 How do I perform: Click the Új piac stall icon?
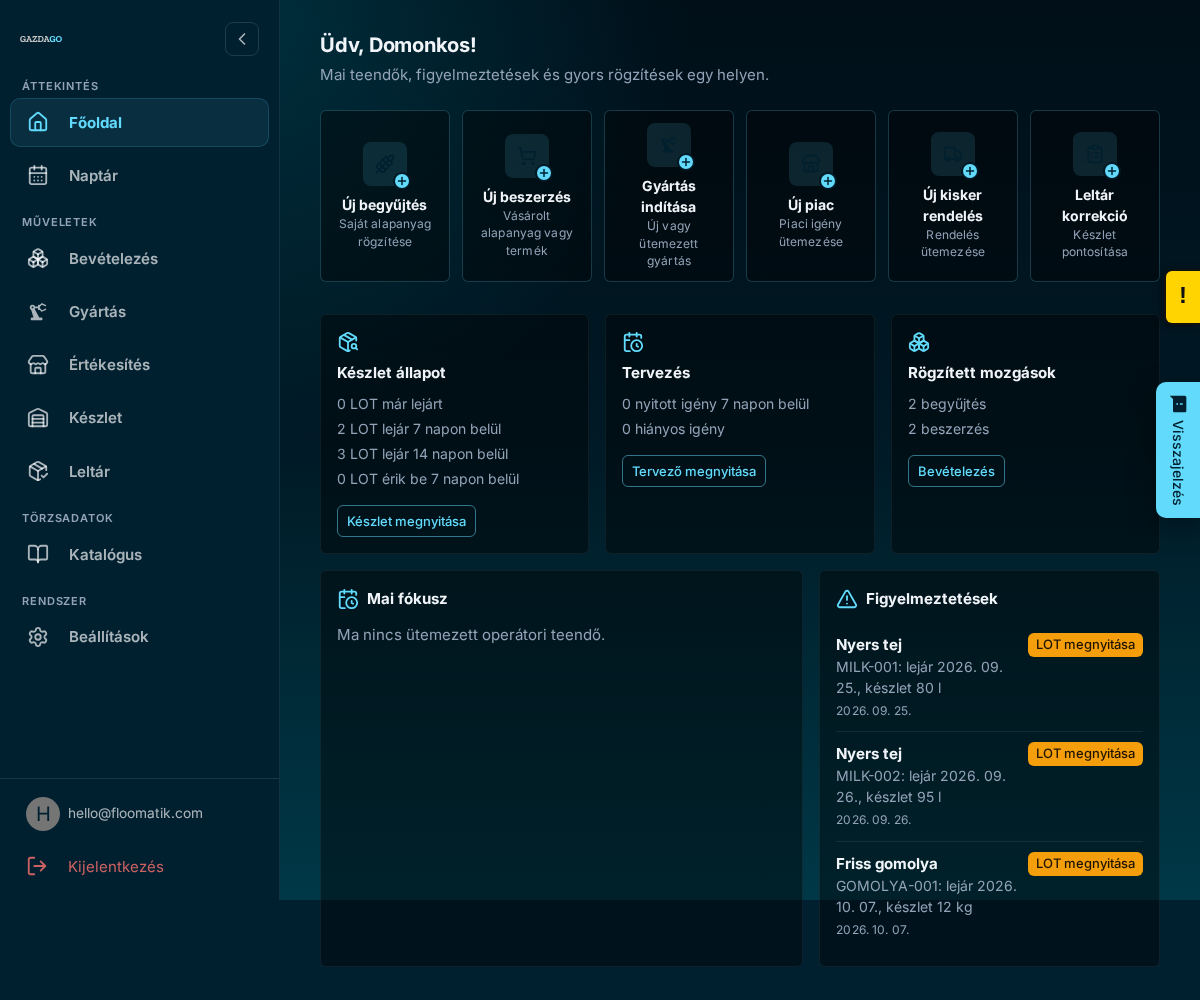tap(811, 164)
